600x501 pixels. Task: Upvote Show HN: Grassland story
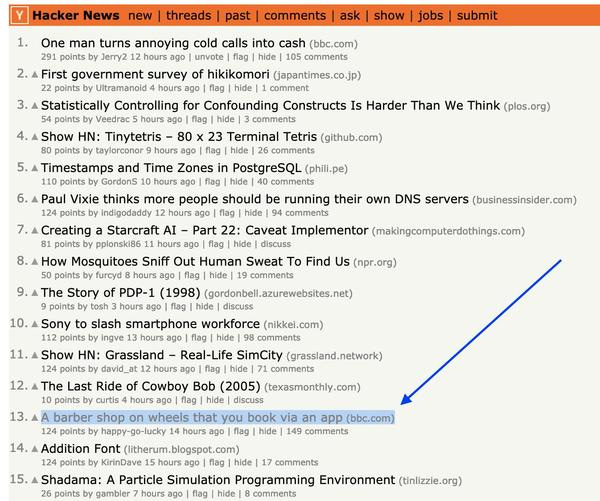(34, 355)
